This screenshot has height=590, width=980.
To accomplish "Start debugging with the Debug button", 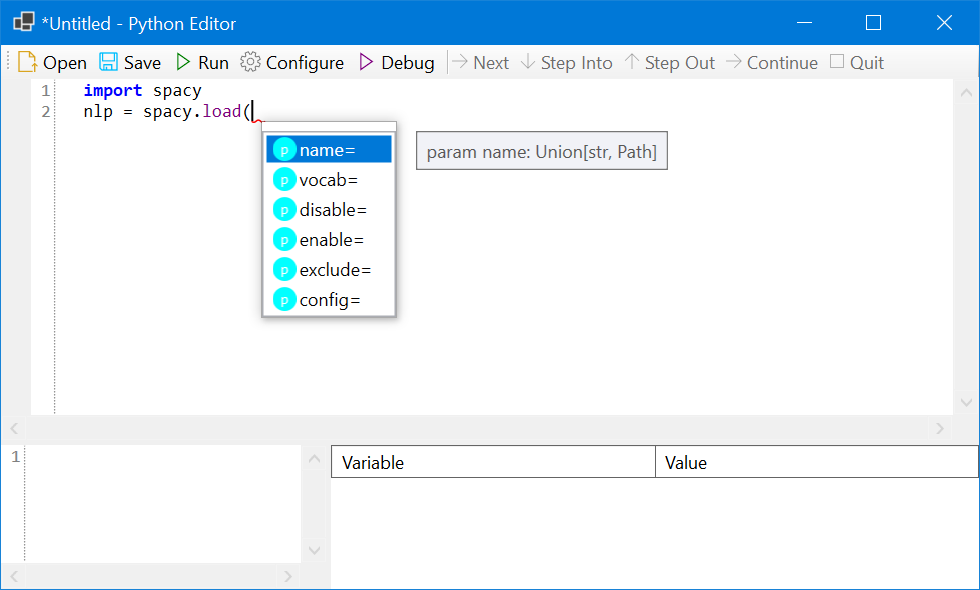I will 397,62.
